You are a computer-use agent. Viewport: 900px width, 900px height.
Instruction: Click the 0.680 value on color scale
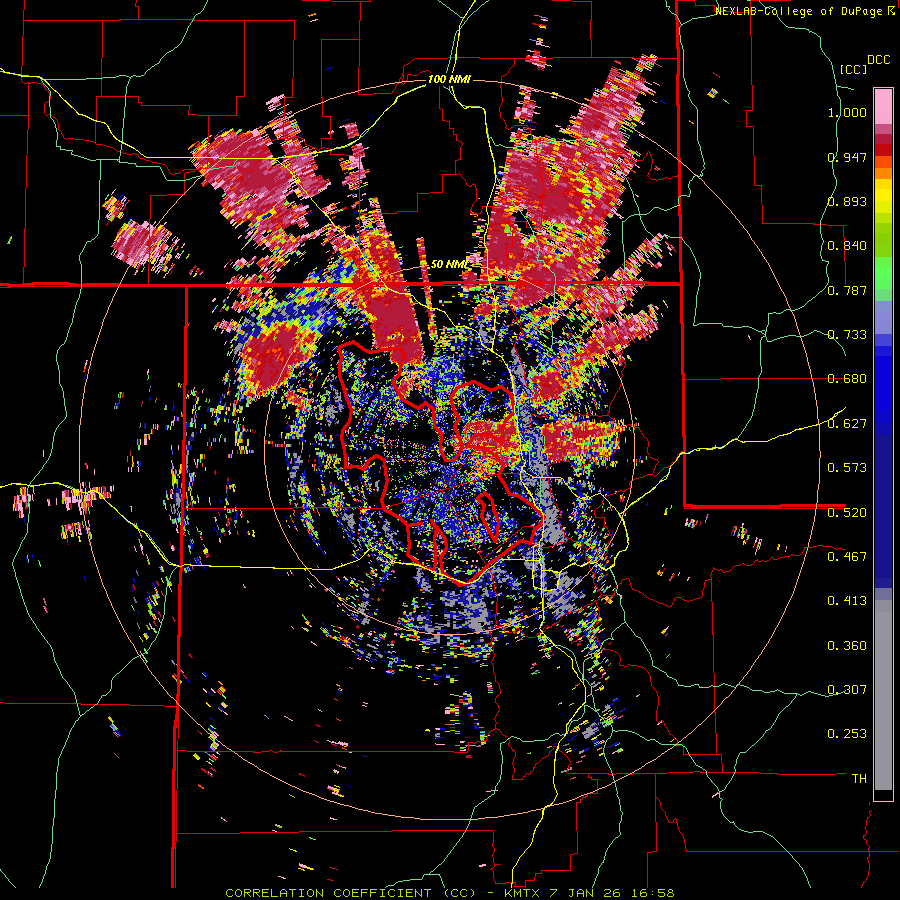point(847,379)
